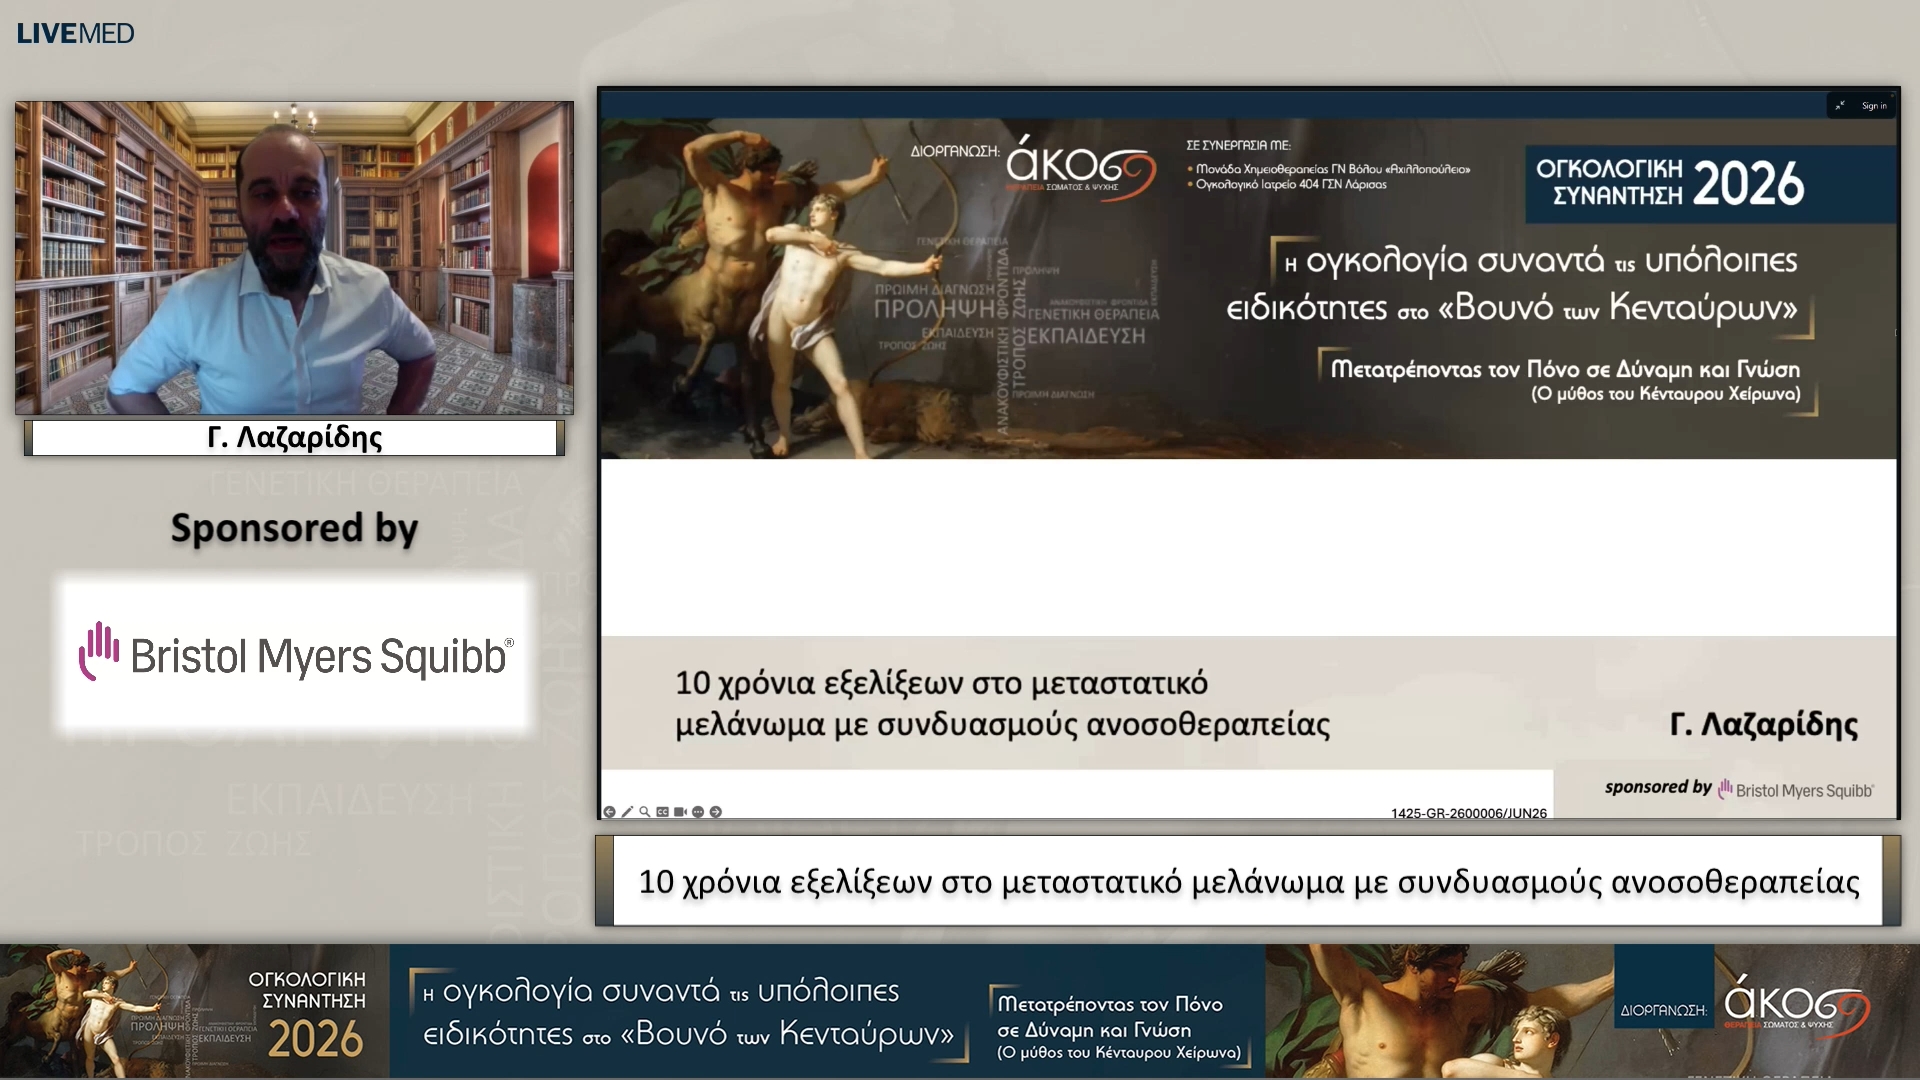This screenshot has width=1920, height=1080.
Task: Open the magnifier zoom tool
Action: click(x=645, y=812)
